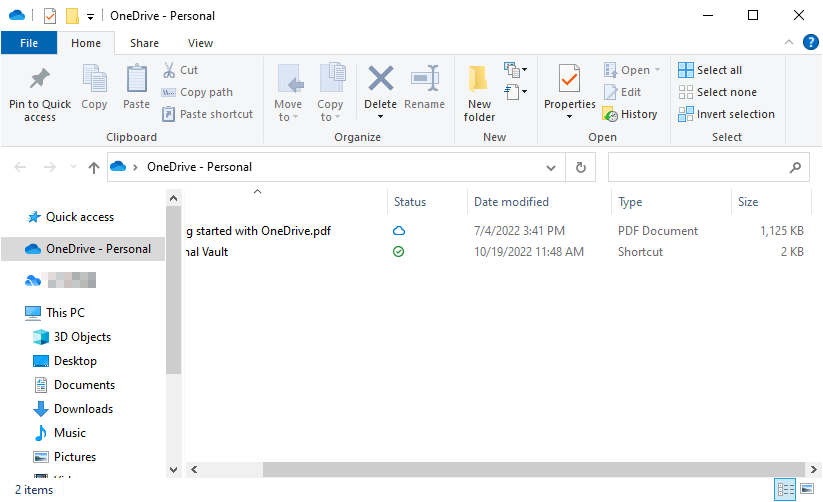The image size is (823, 502).
Task: Switch to Details view layout
Action: (x=786, y=489)
